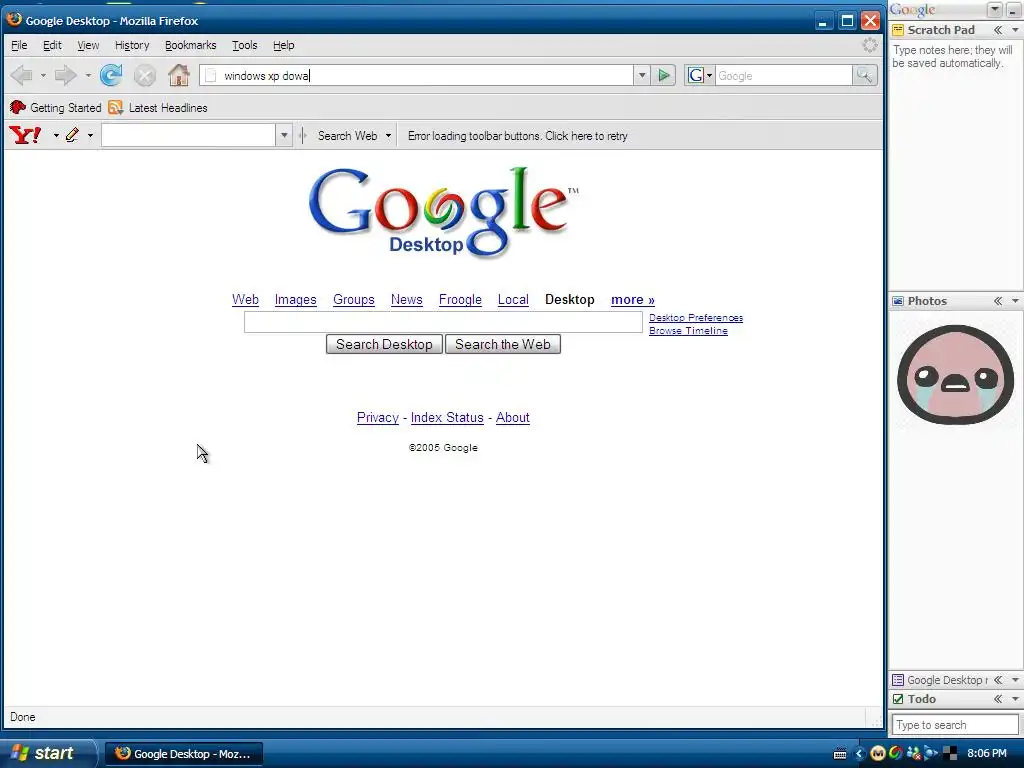This screenshot has width=1024, height=768.
Task: Open the Search Web dropdown arrow
Action: (x=389, y=136)
